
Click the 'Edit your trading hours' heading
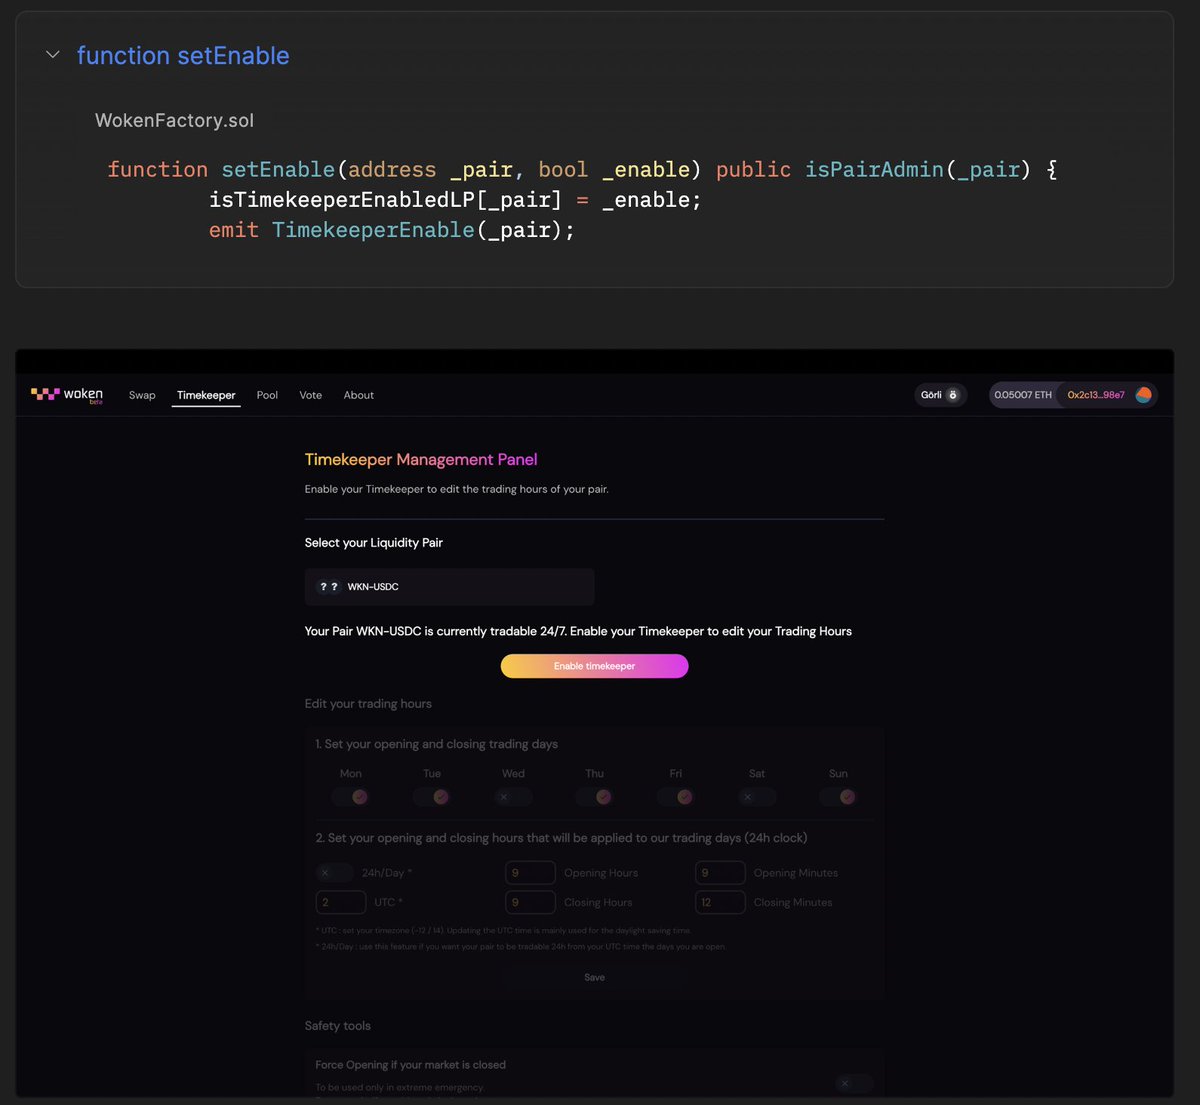pos(368,704)
